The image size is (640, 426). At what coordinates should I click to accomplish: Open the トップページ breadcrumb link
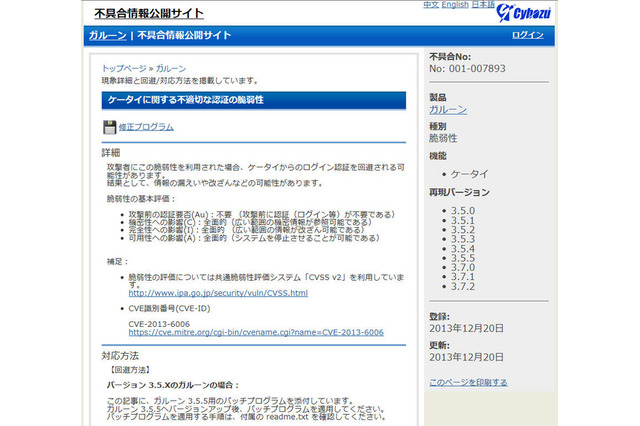point(124,69)
